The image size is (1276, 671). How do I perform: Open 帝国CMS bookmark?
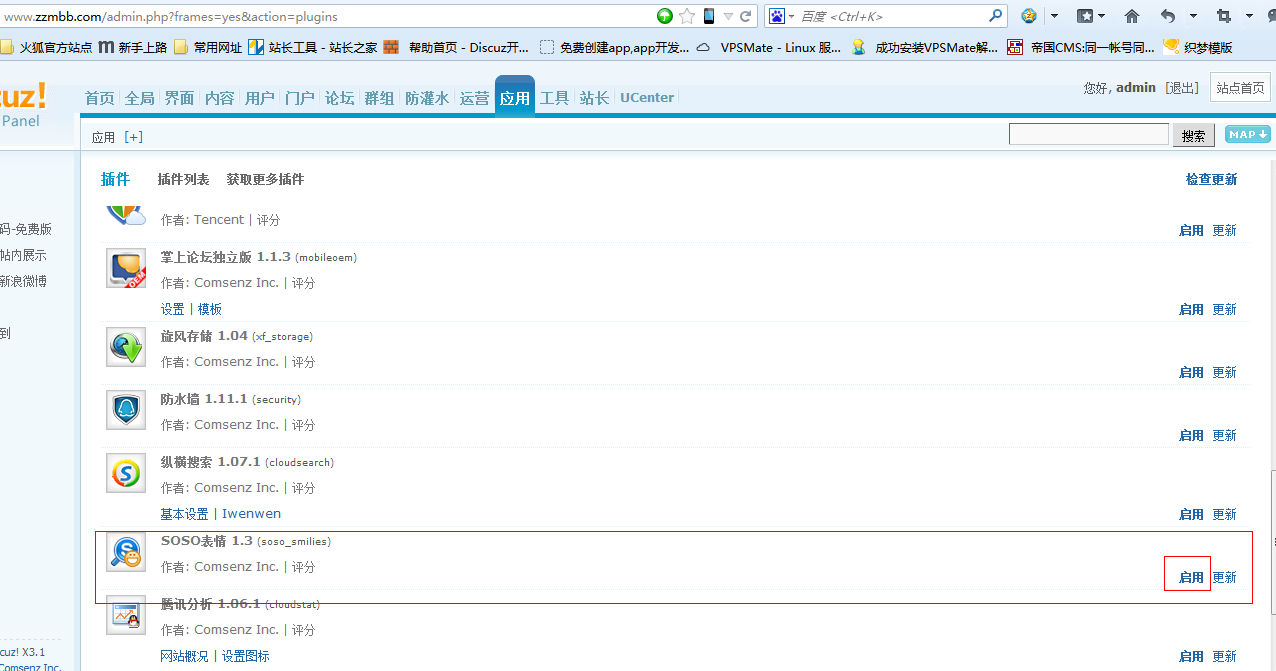click(1081, 47)
